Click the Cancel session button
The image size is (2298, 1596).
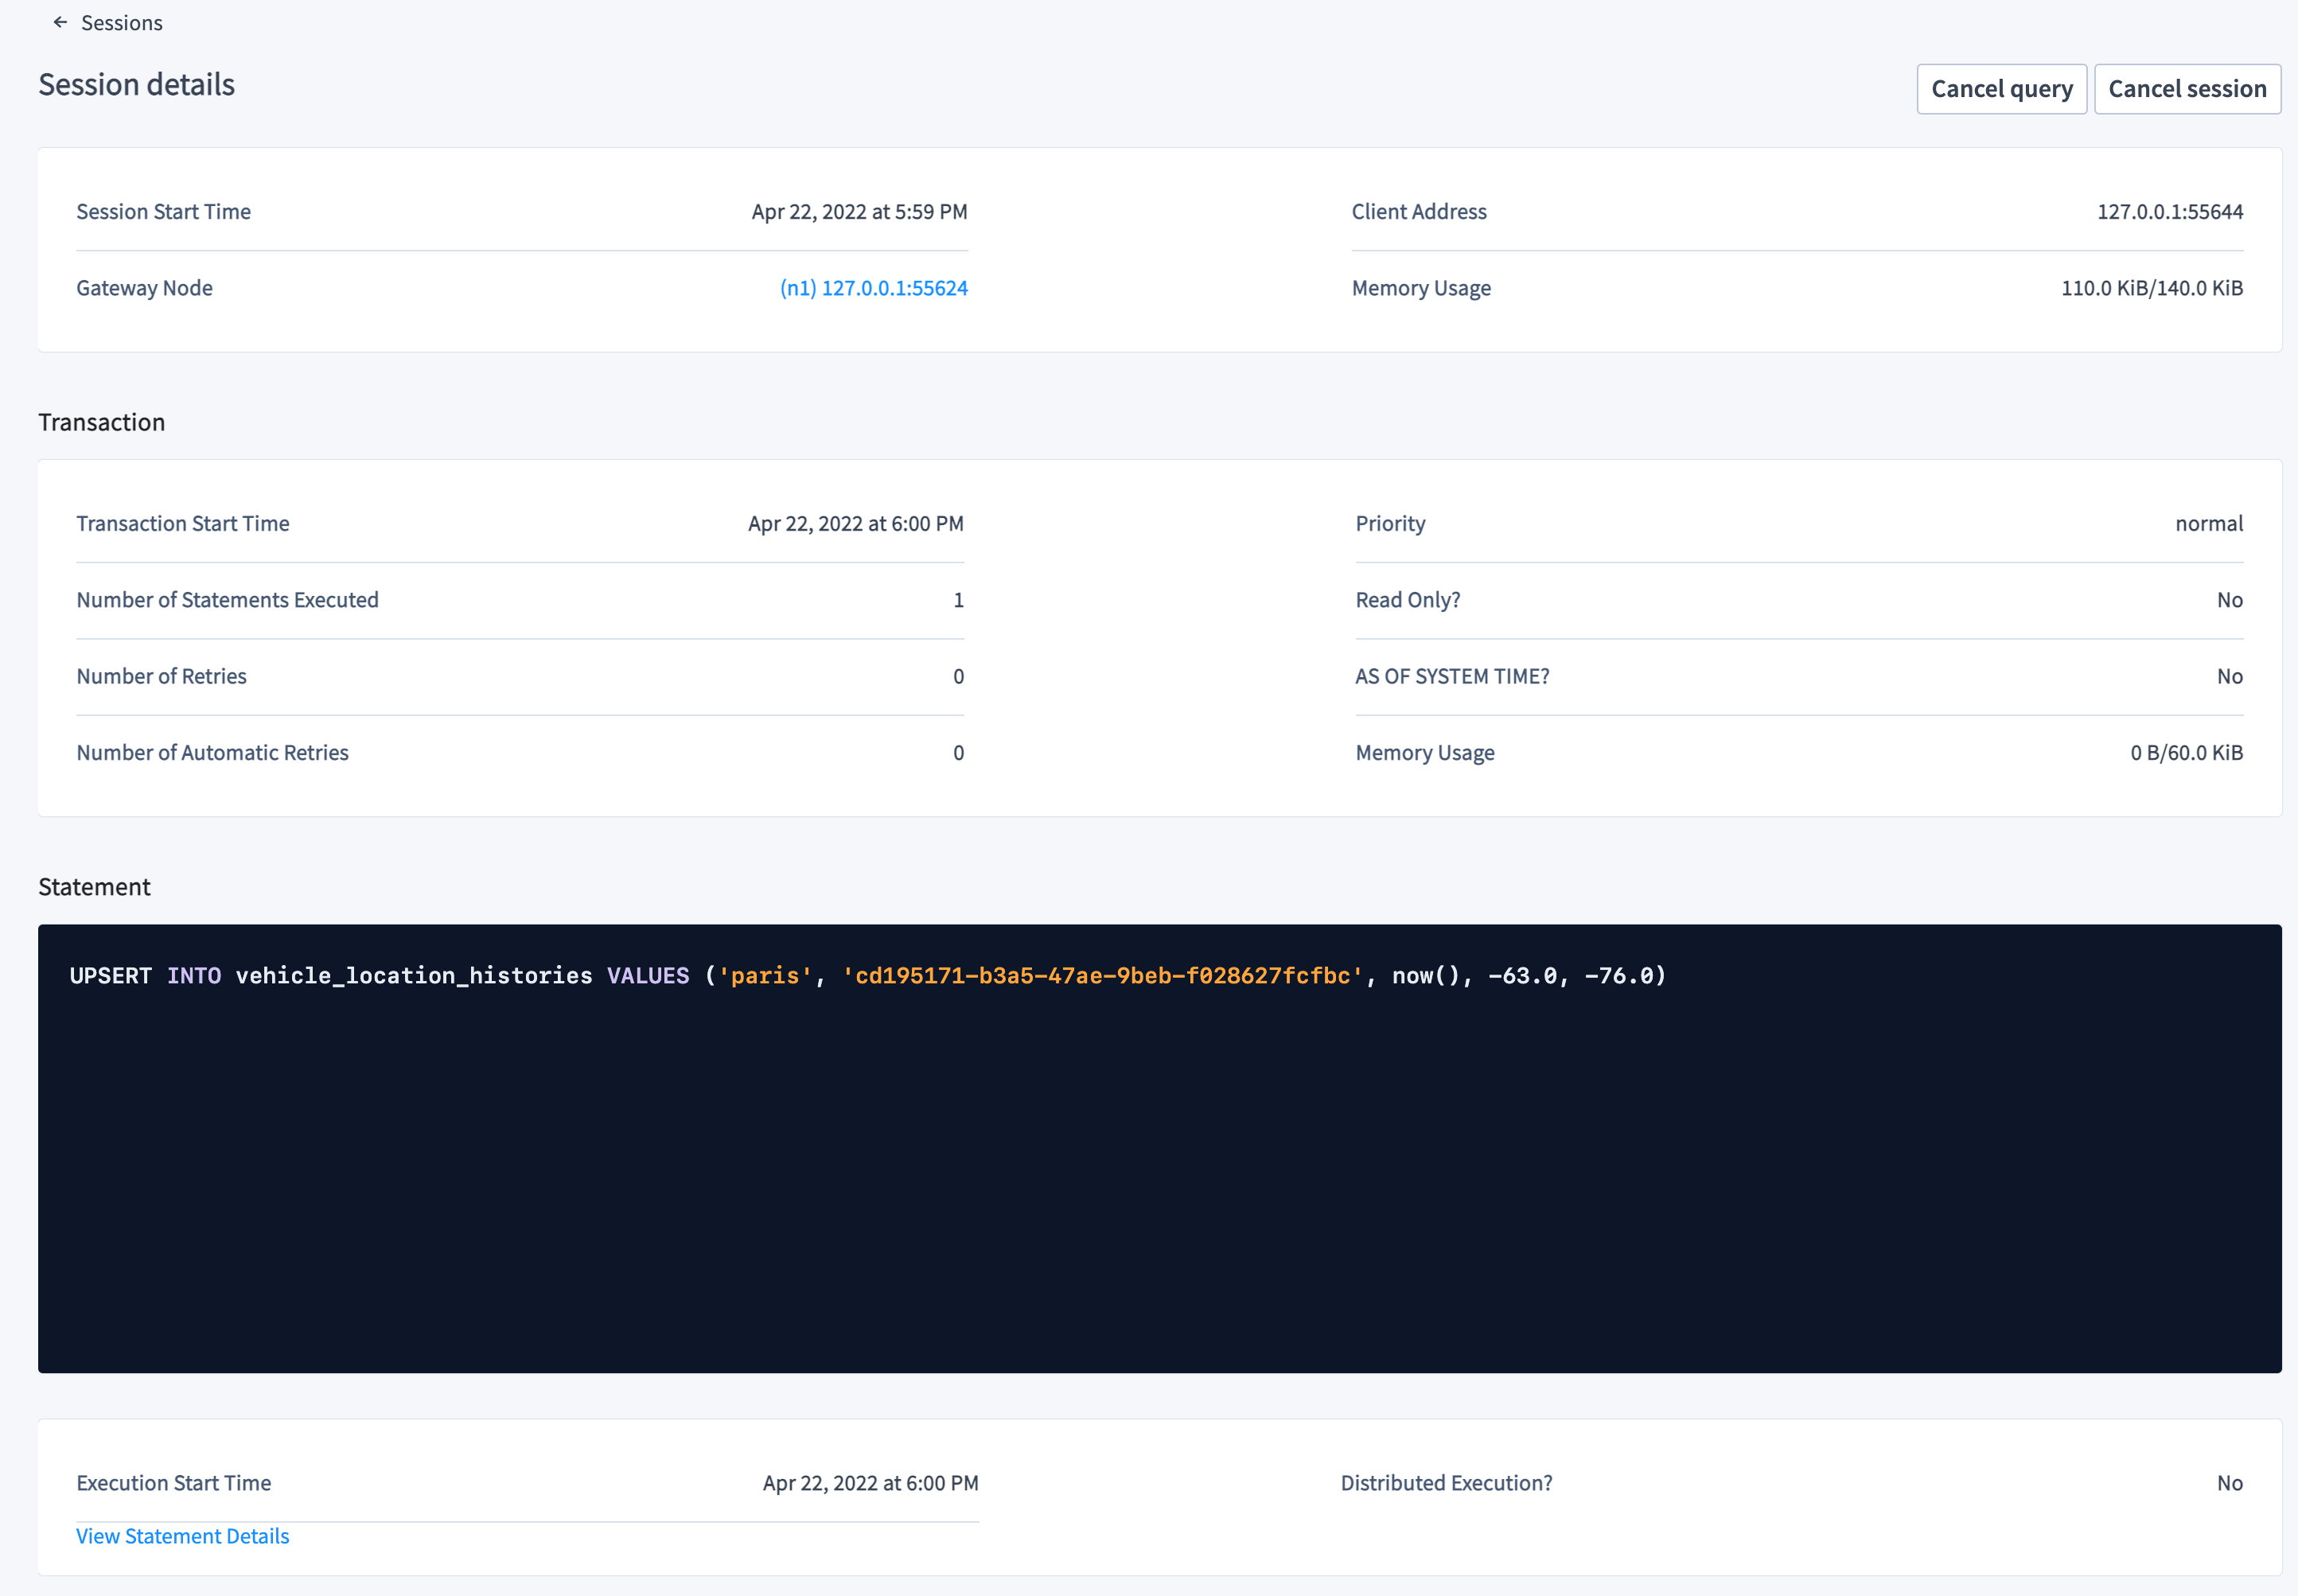2188,88
